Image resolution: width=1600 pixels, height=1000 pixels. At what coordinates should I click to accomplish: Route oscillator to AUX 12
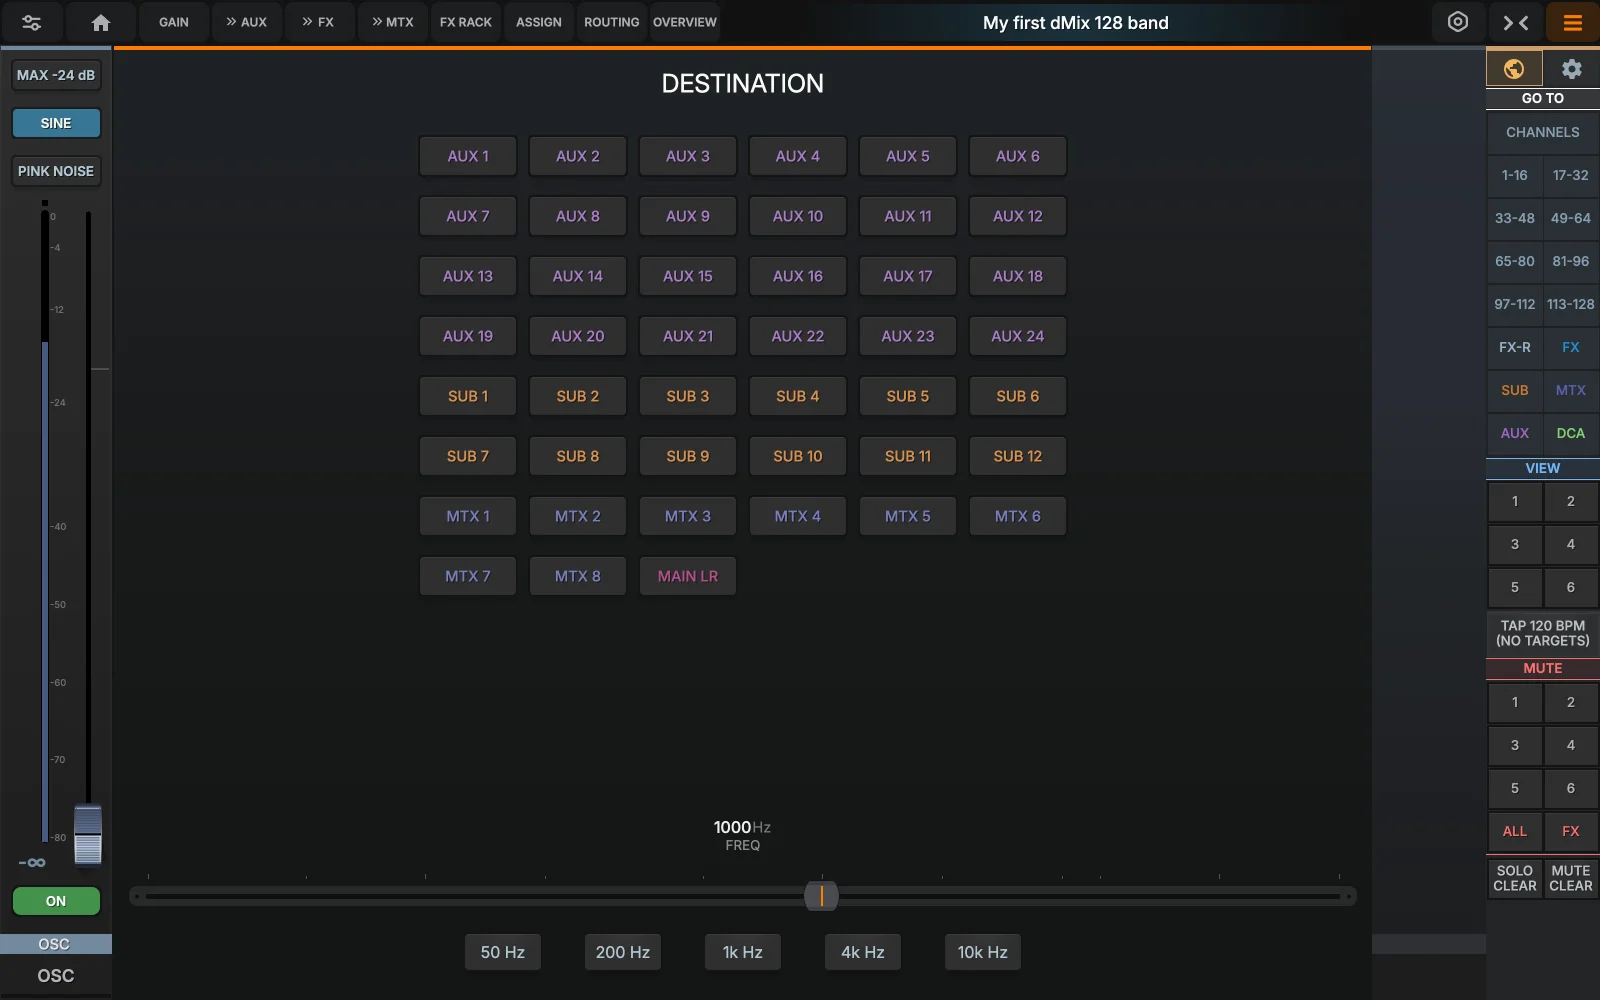click(x=1018, y=216)
